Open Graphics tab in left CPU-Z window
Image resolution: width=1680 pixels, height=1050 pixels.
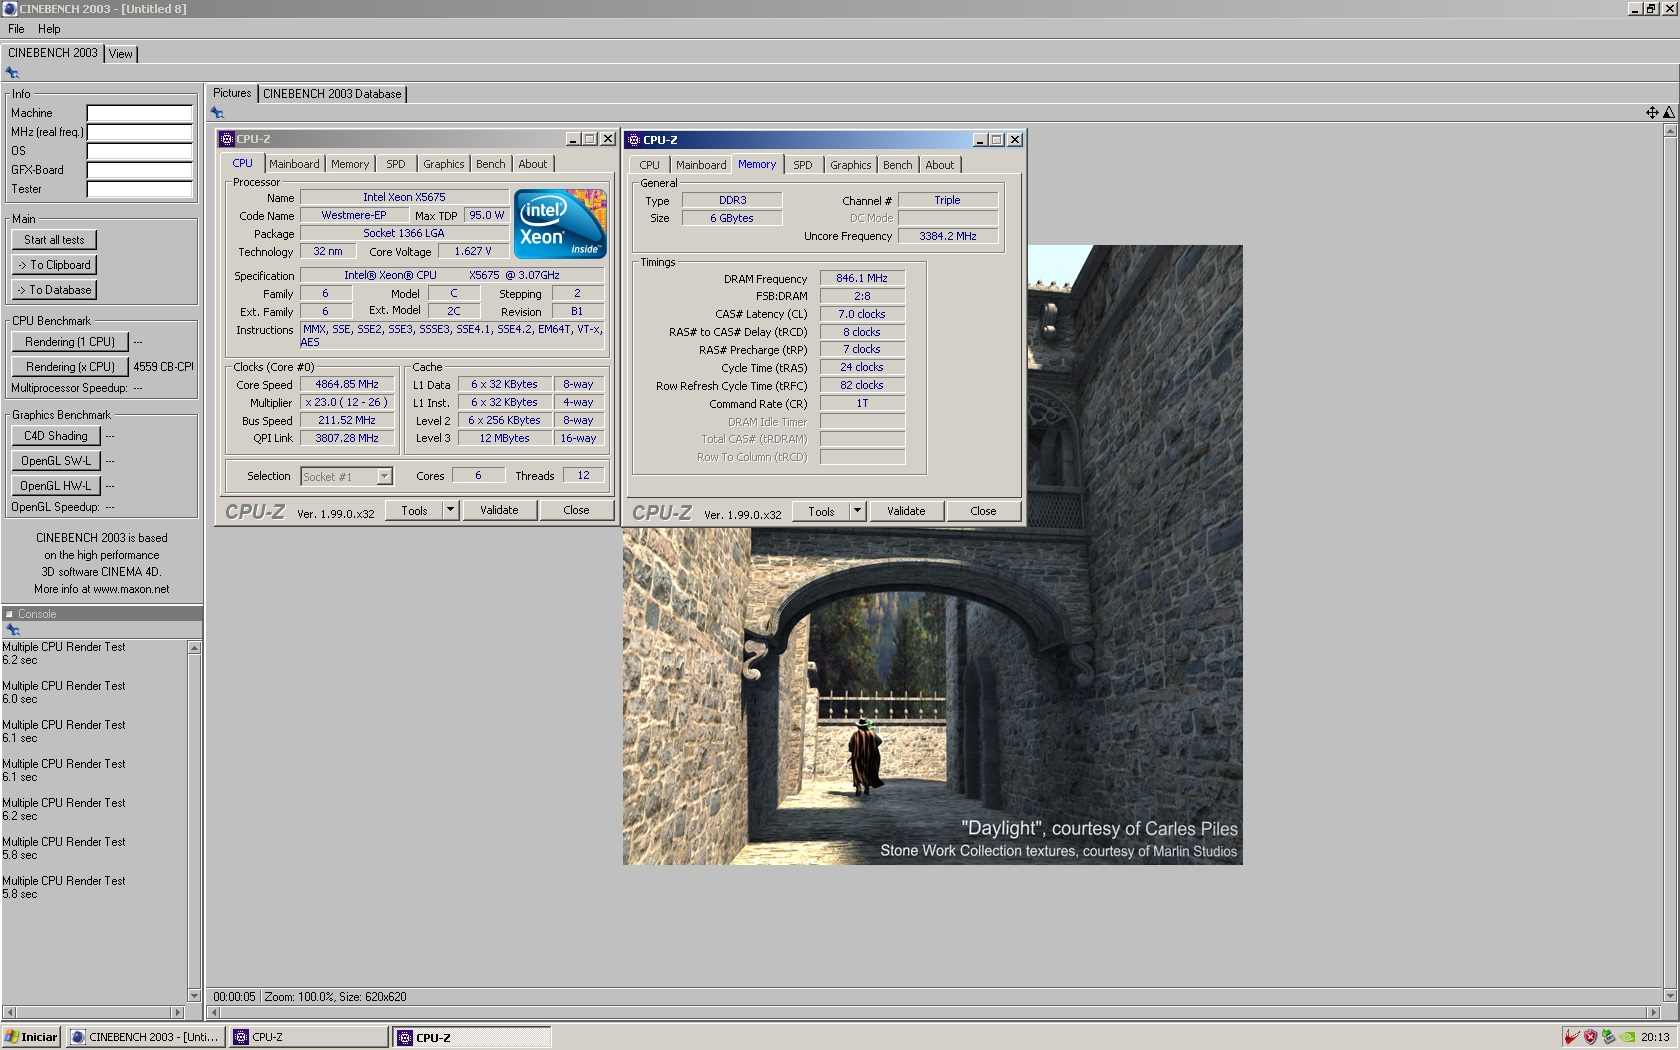[x=444, y=164]
